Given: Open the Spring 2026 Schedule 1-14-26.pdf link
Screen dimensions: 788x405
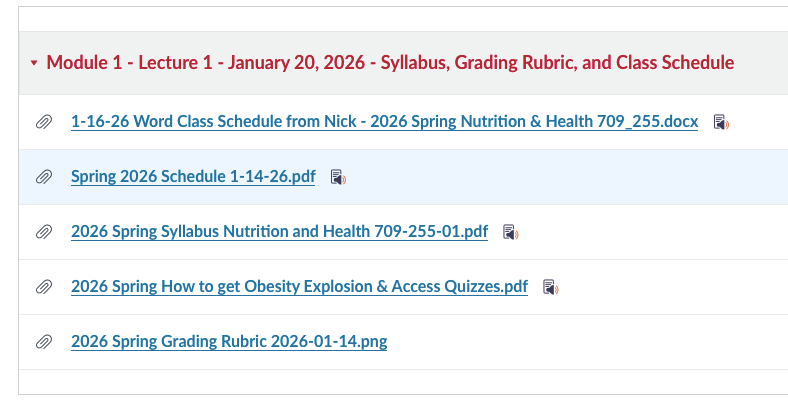Looking at the screenshot, I should click(x=193, y=177).
